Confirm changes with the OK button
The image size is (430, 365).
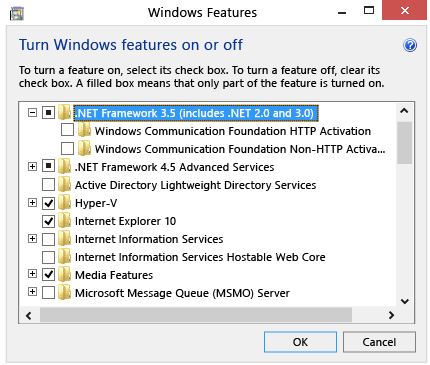pyautogui.click(x=300, y=342)
